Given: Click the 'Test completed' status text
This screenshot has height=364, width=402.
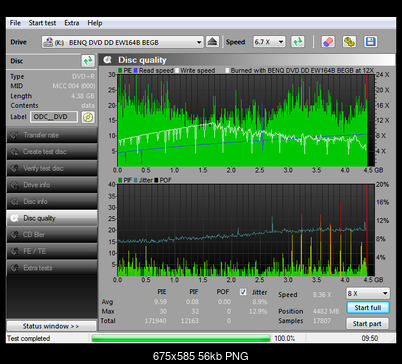Looking at the screenshot, I should click(x=29, y=338).
